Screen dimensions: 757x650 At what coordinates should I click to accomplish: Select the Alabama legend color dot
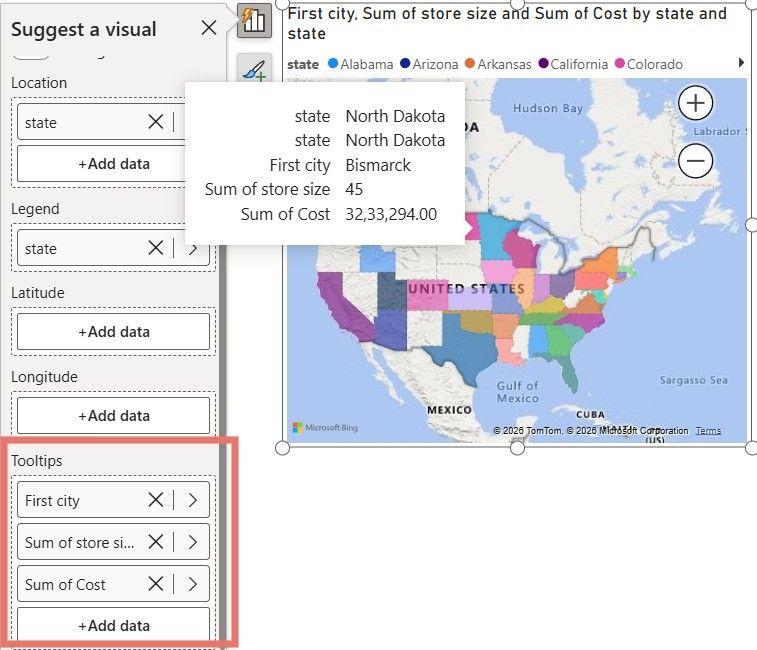[333, 63]
